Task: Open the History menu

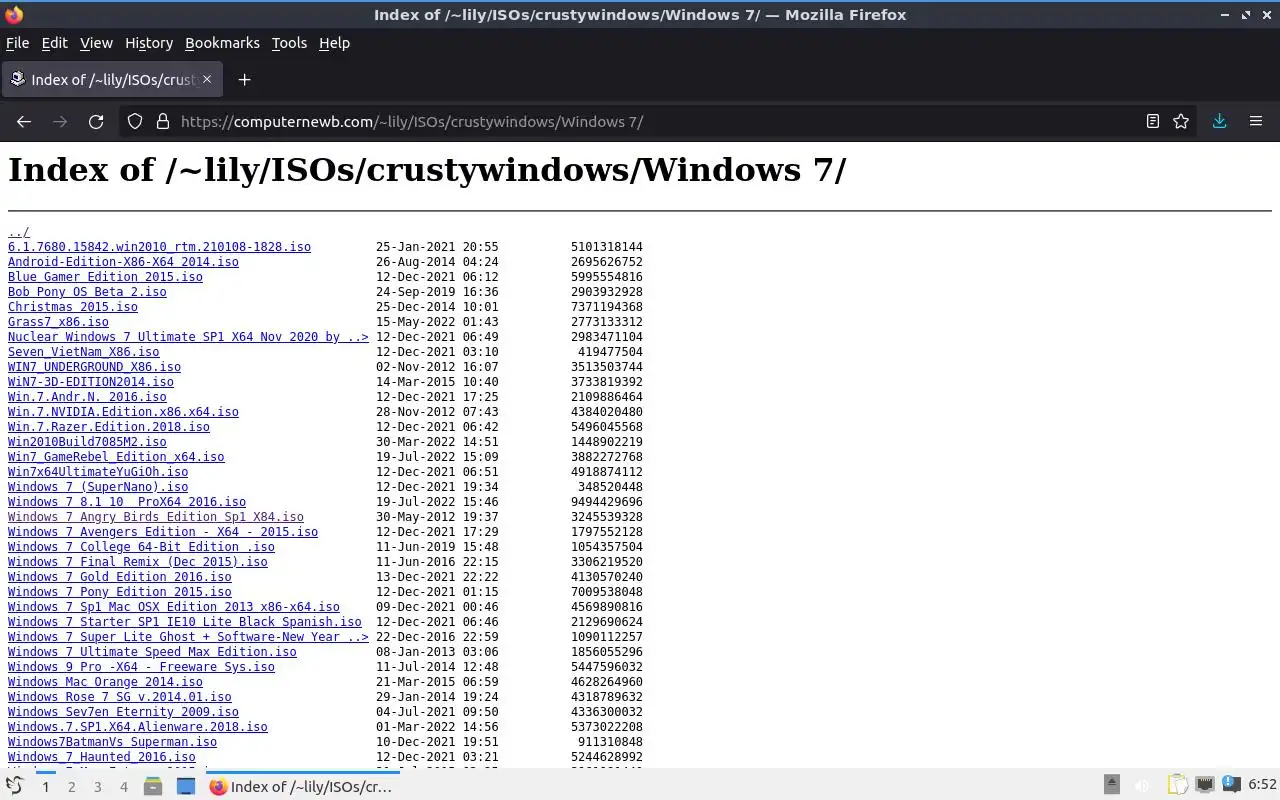Action: [x=149, y=43]
